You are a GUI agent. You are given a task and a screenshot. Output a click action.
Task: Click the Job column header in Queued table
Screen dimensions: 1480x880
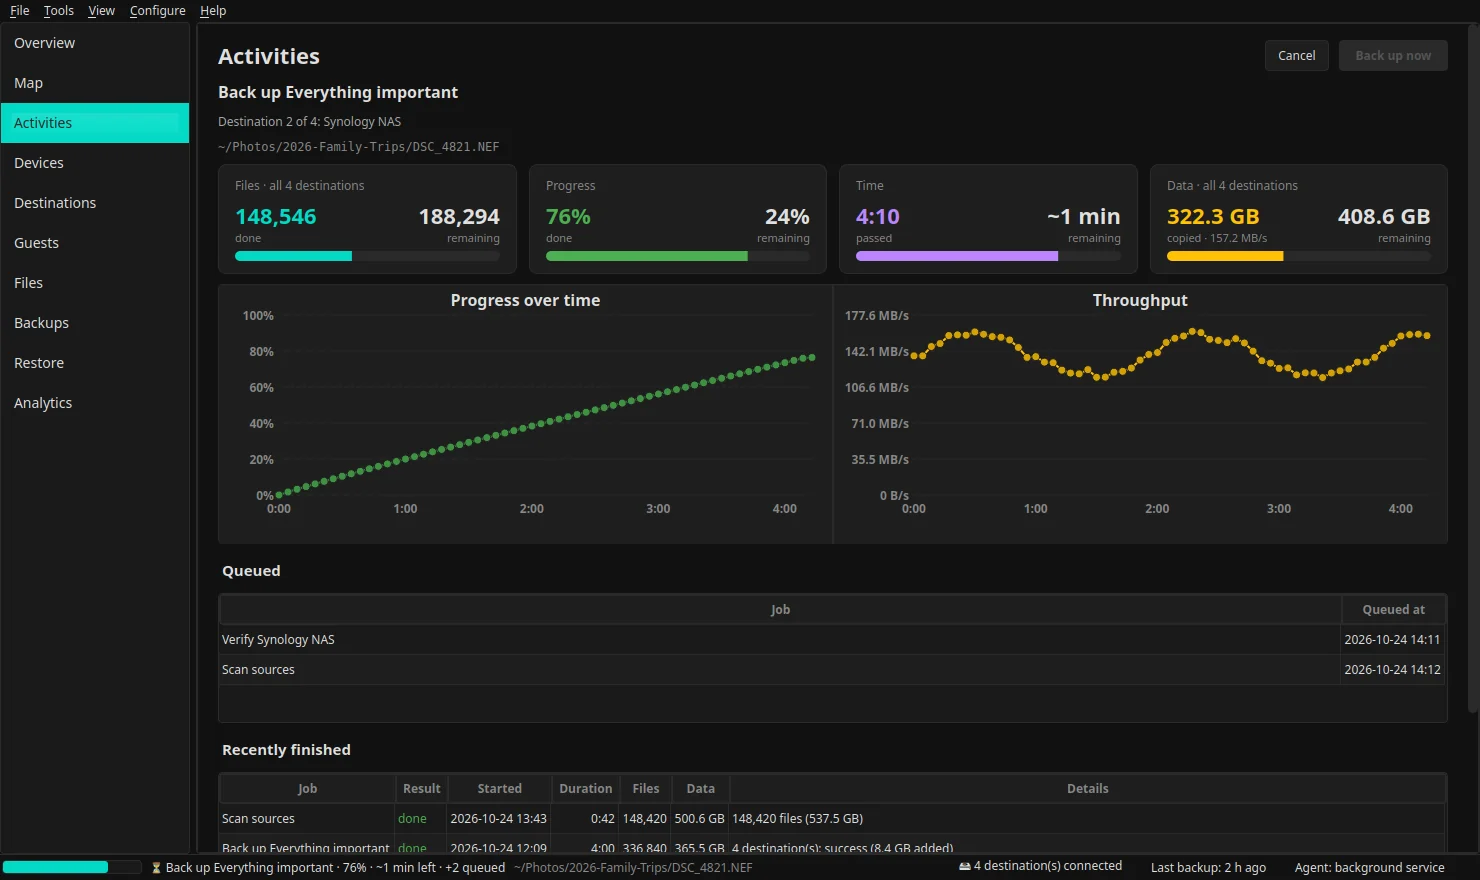click(780, 609)
